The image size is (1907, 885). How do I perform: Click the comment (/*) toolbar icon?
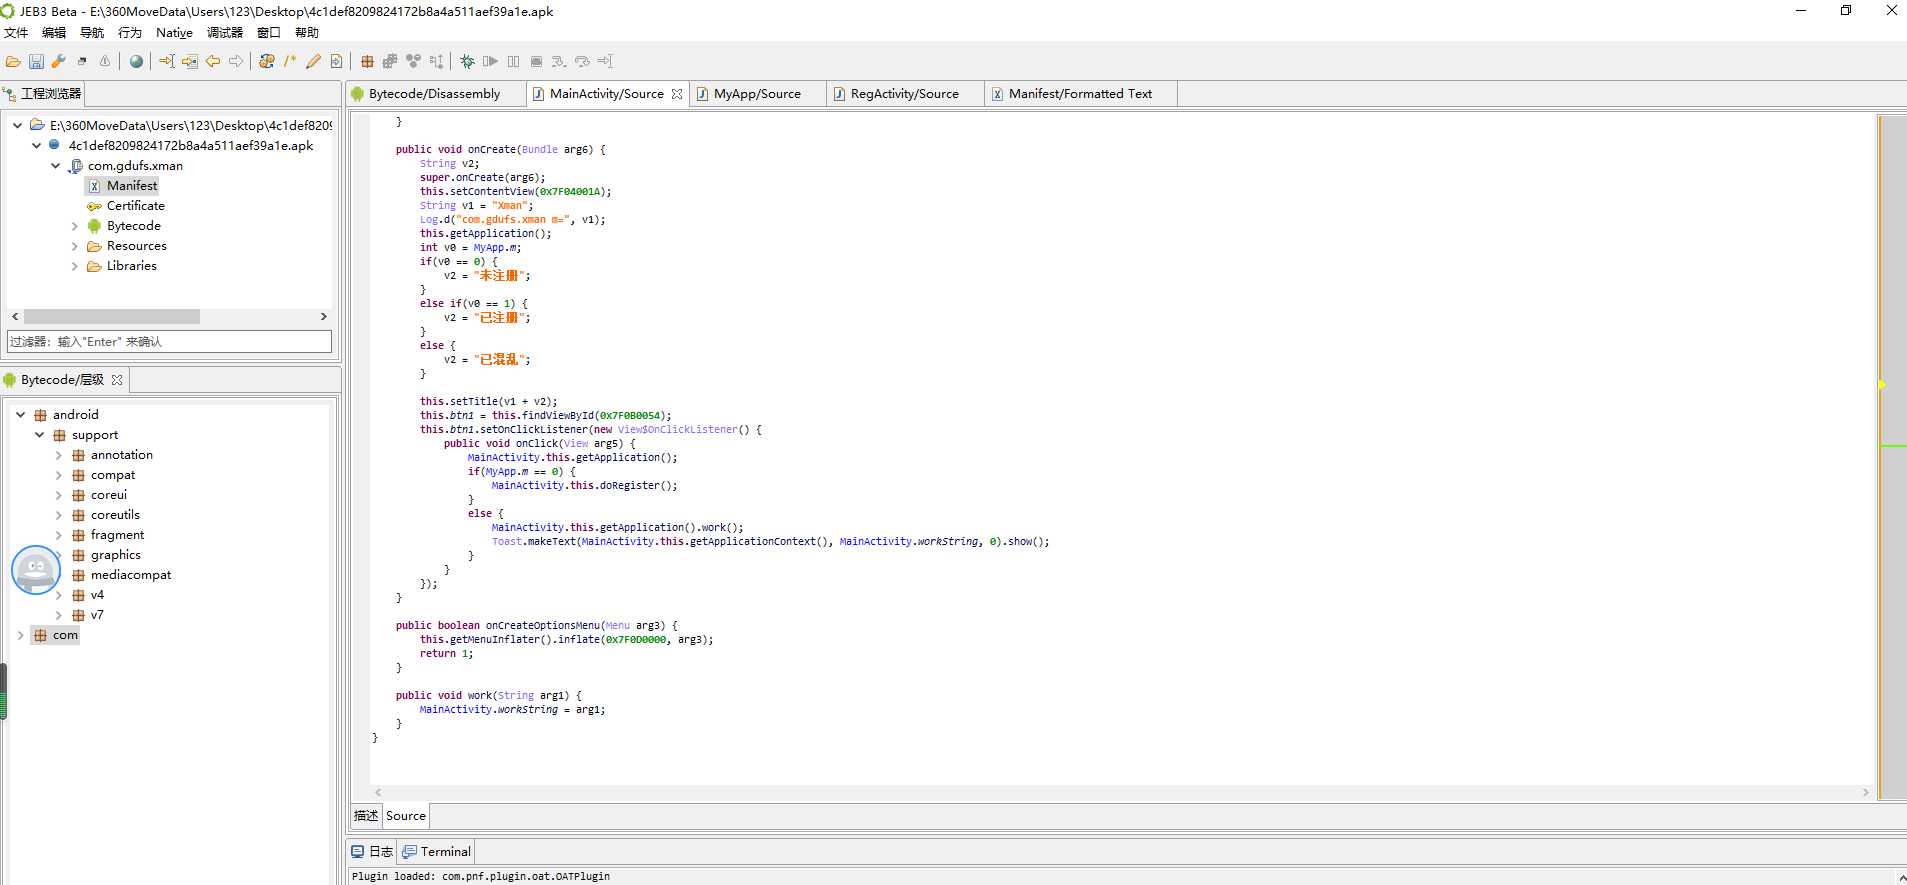pos(290,62)
